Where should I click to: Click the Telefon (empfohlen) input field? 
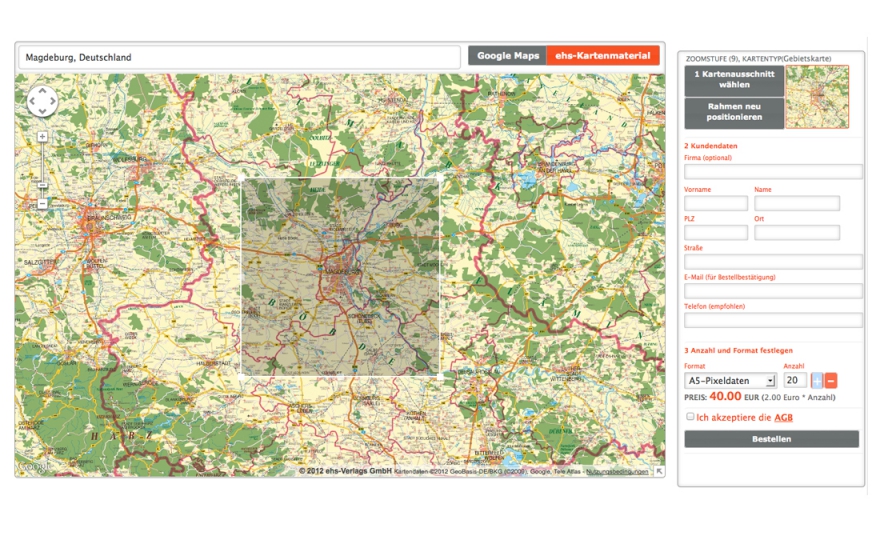[773, 320]
